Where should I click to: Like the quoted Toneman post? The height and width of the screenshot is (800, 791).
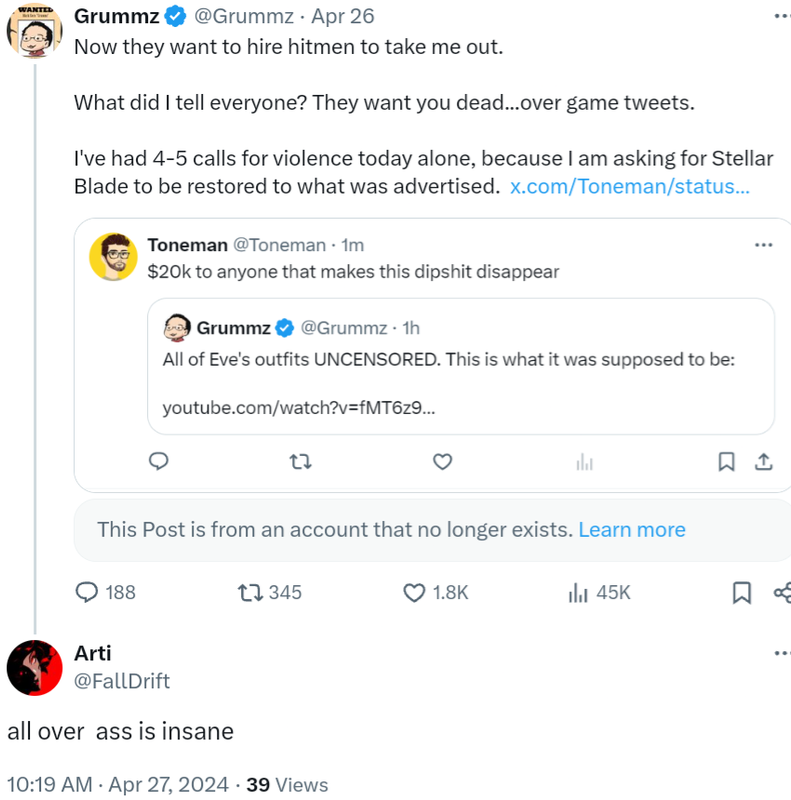pos(442,461)
